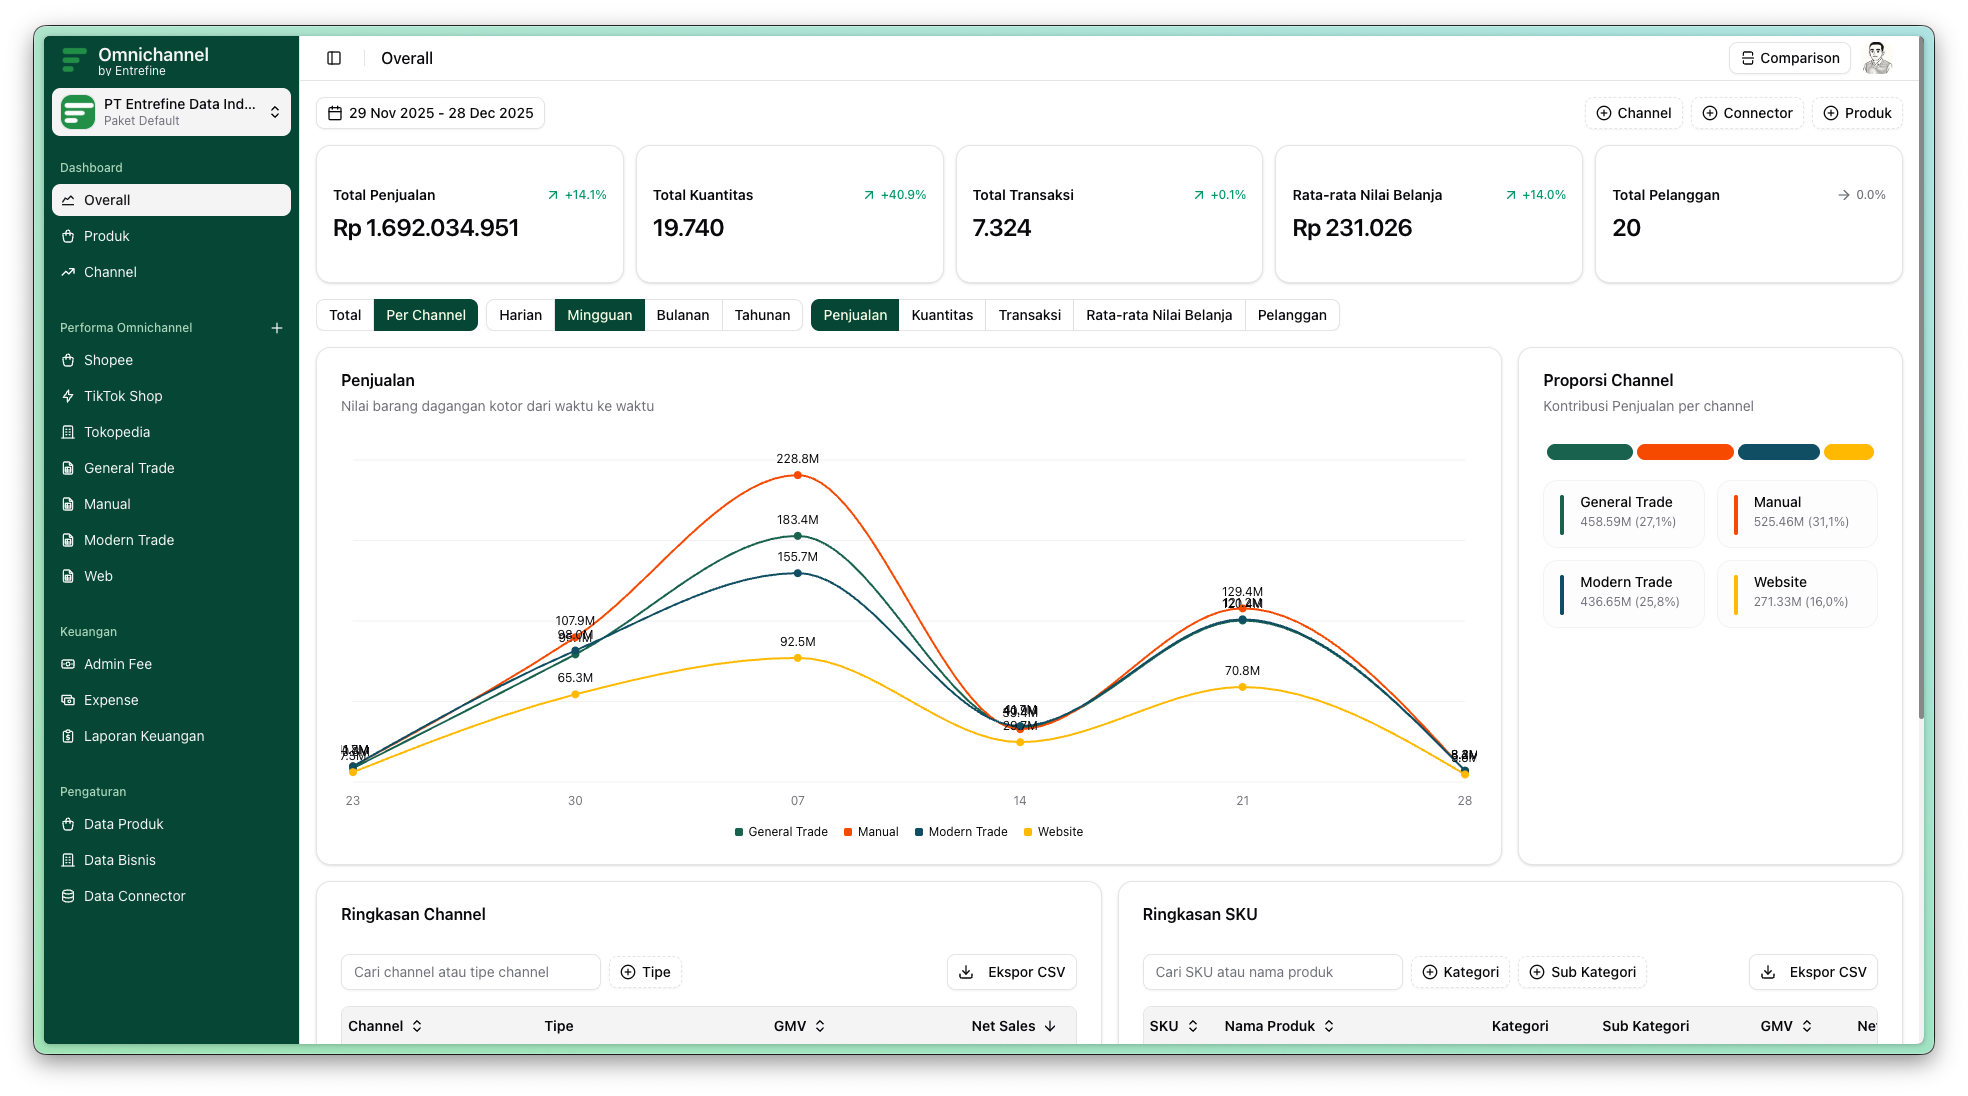Image resolution: width=1968 pixels, height=1096 pixels.
Task: Select Tokopedia from Performa Omnichannel
Action: click(116, 432)
